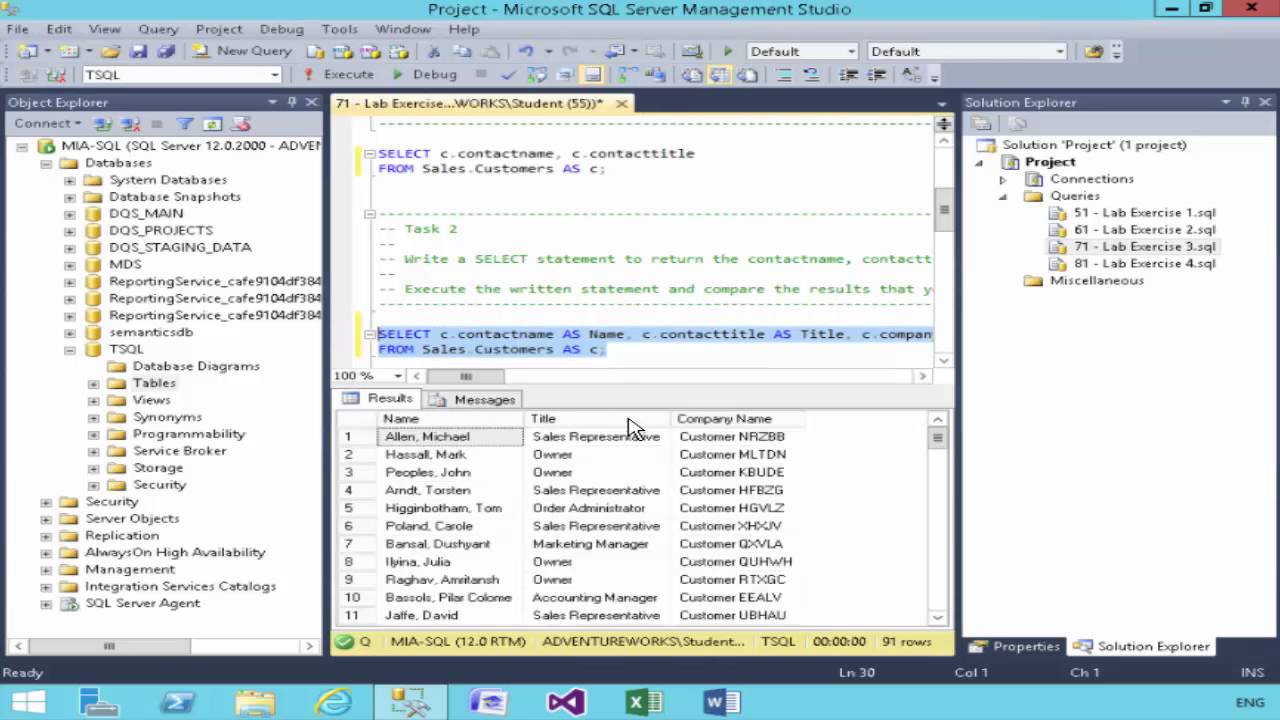This screenshot has width=1280, height=720.
Task: Click the Undo arrow icon
Action: tap(526, 51)
